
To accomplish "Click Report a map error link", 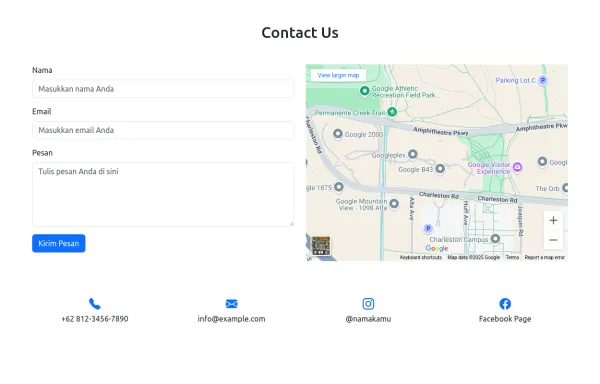I will click(x=545, y=257).
